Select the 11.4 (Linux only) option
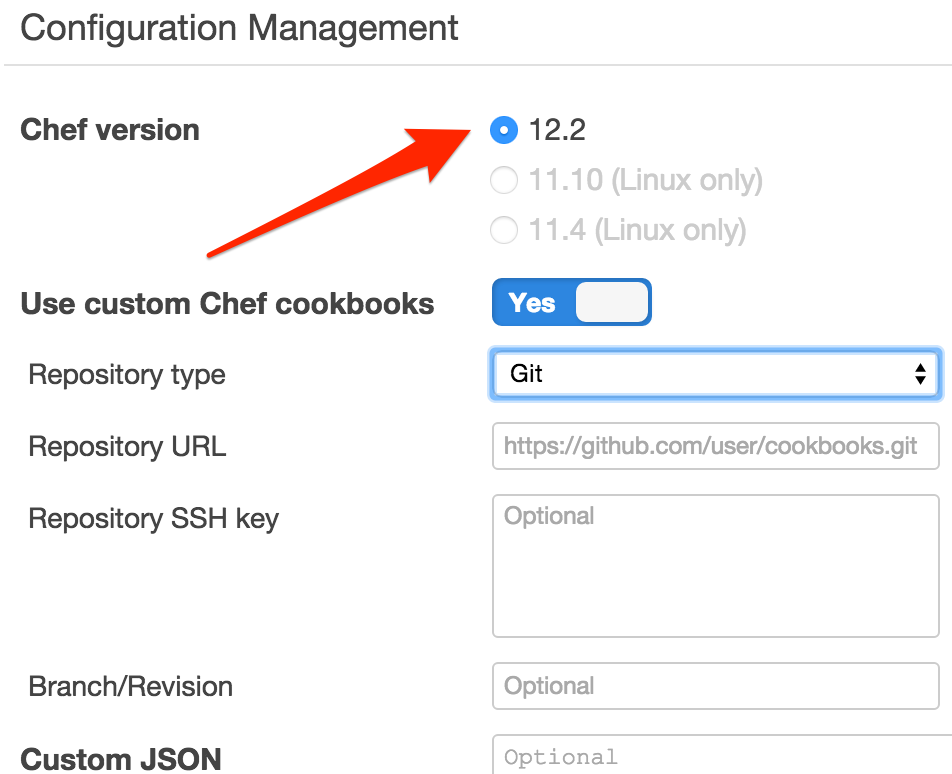The height and width of the screenshot is (774, 952). tap(503, 230)
